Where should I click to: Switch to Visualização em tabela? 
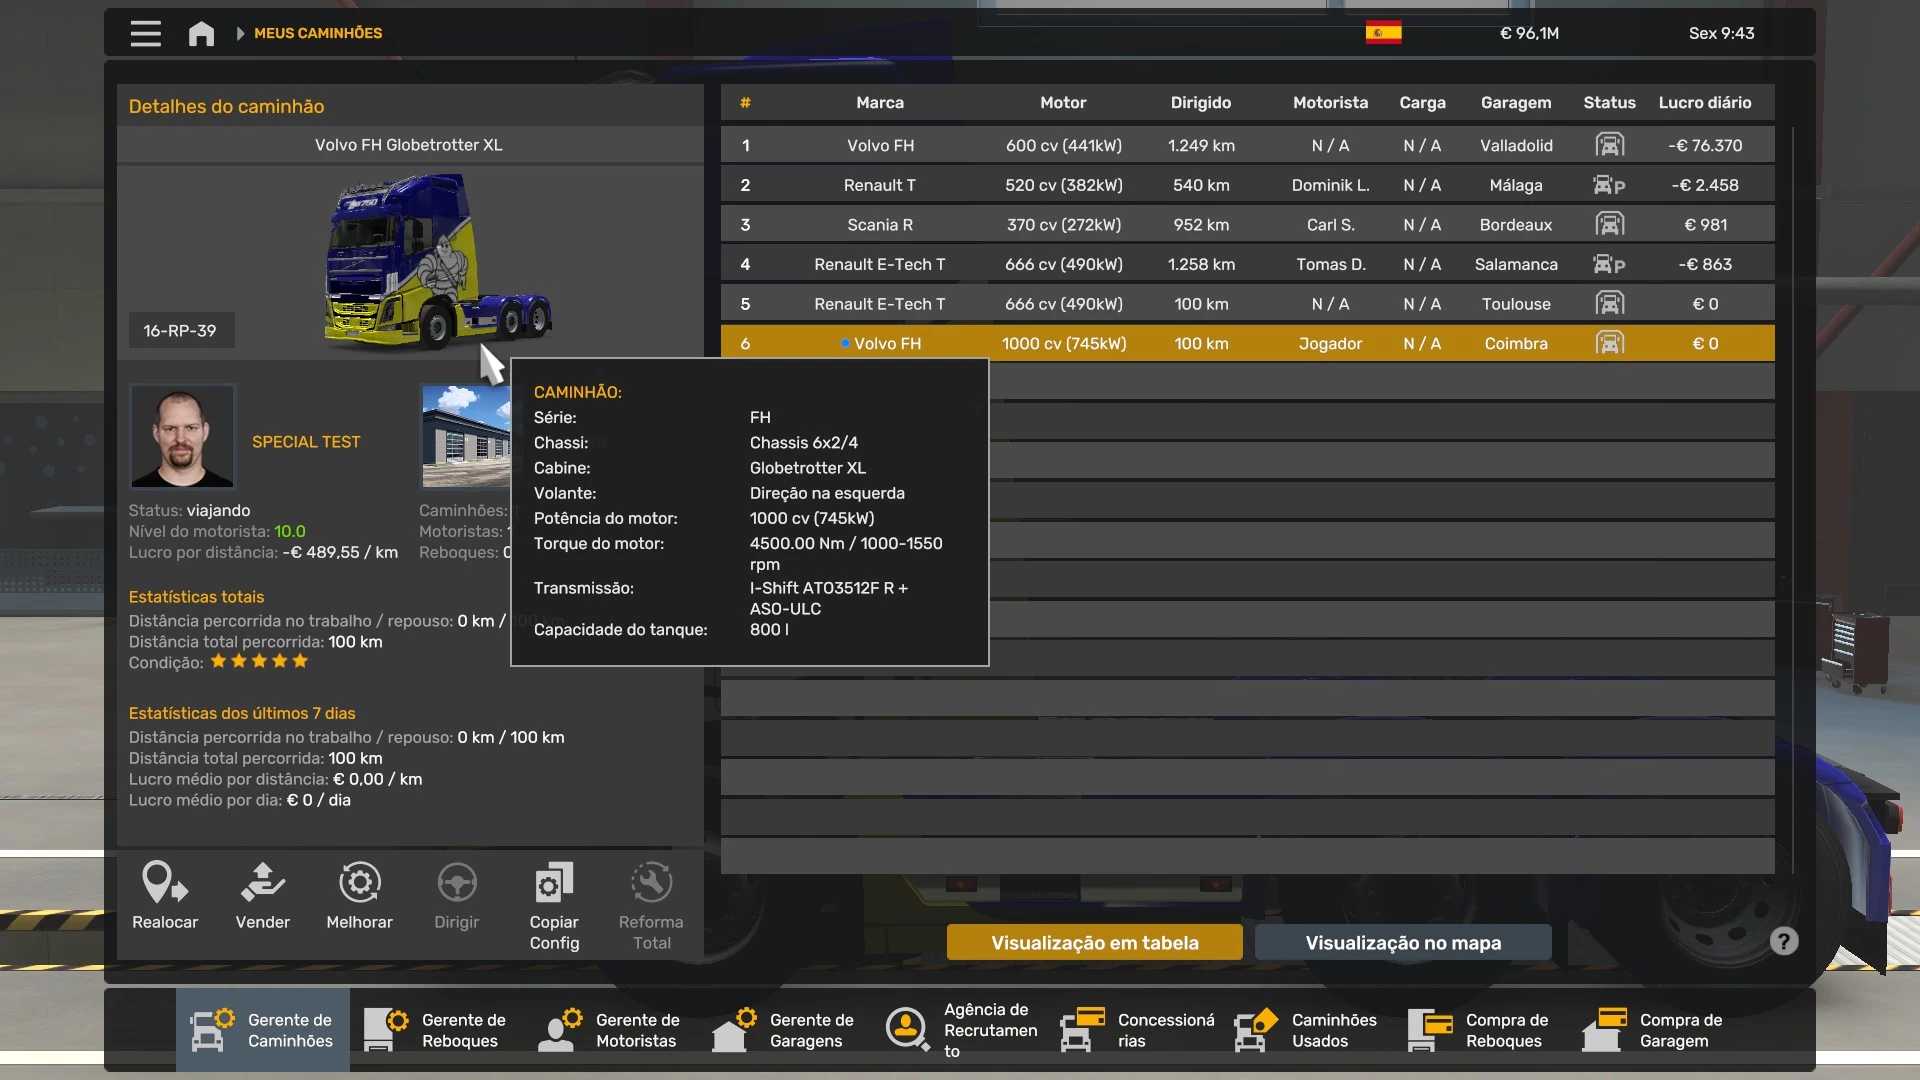click(1094, 942)
